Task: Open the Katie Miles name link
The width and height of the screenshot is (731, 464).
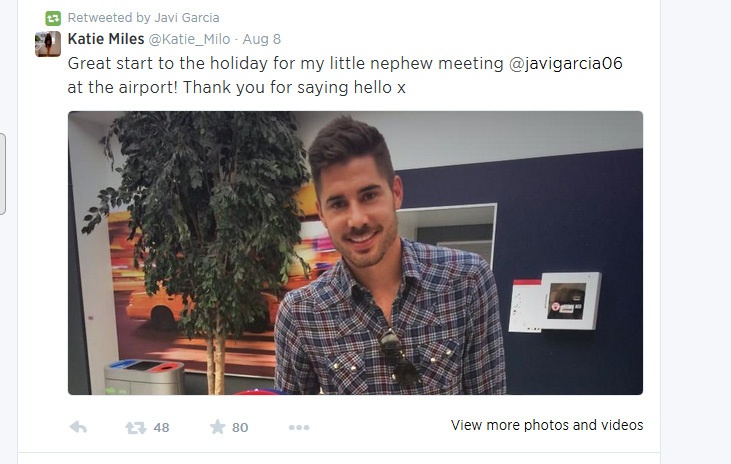Action: click(x=106, y=39)
